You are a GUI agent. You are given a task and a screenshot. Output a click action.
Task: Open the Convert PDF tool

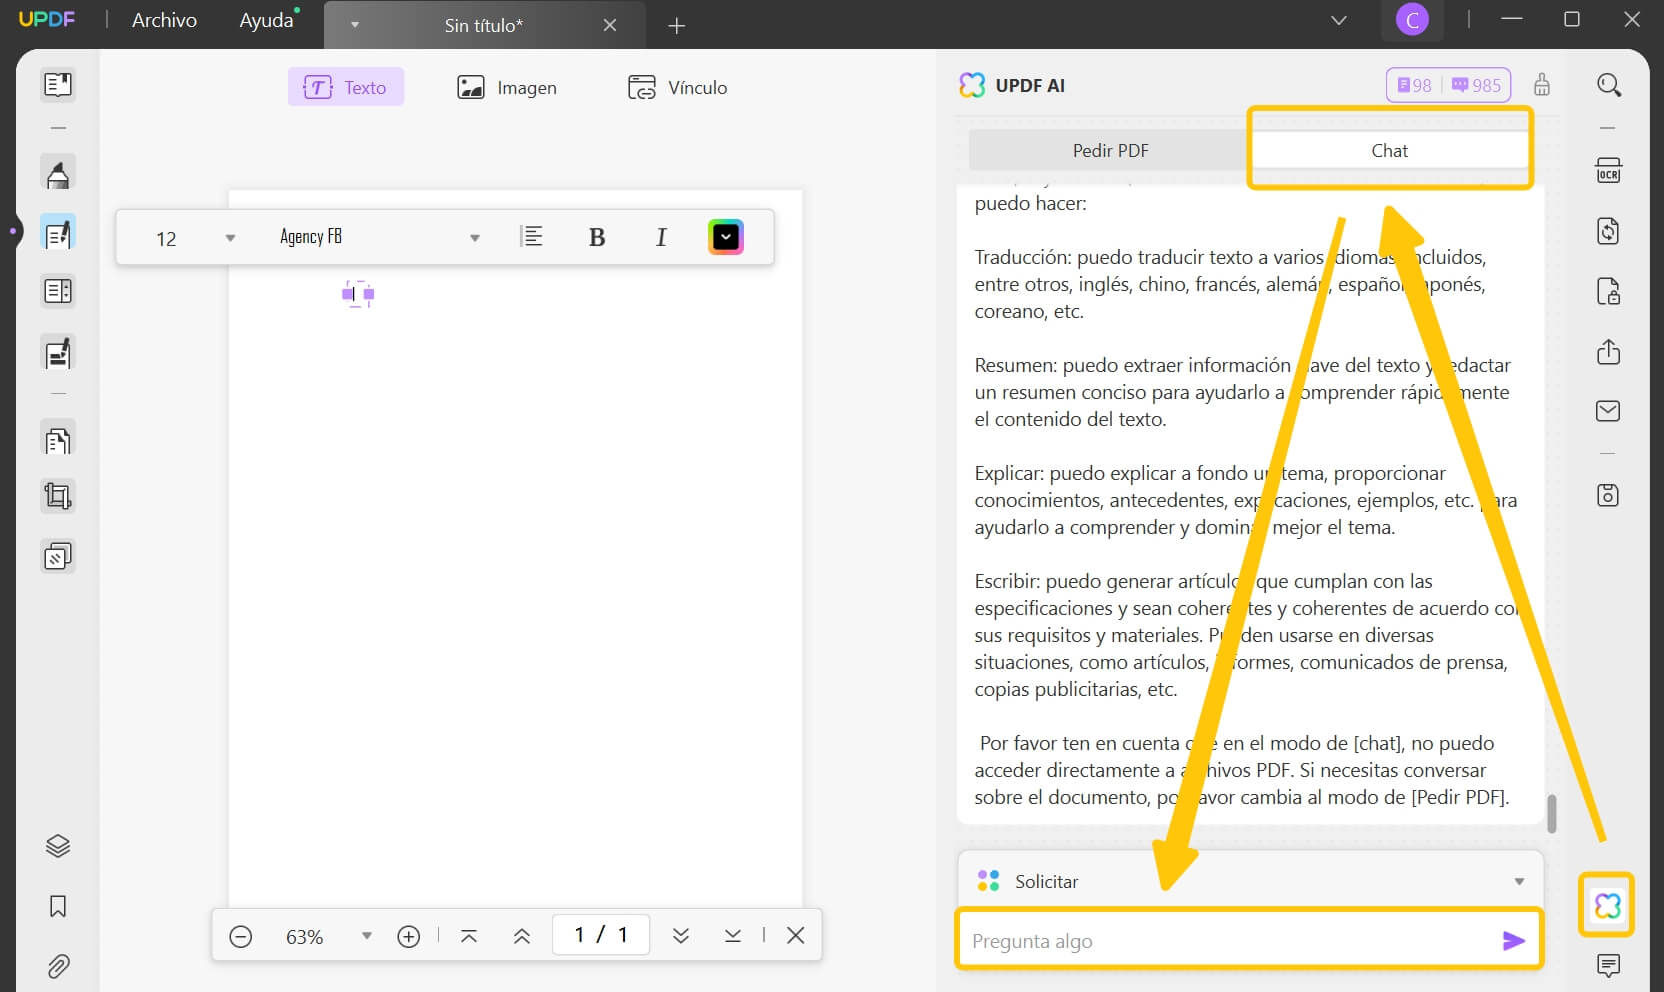(x=1608, y=231)
